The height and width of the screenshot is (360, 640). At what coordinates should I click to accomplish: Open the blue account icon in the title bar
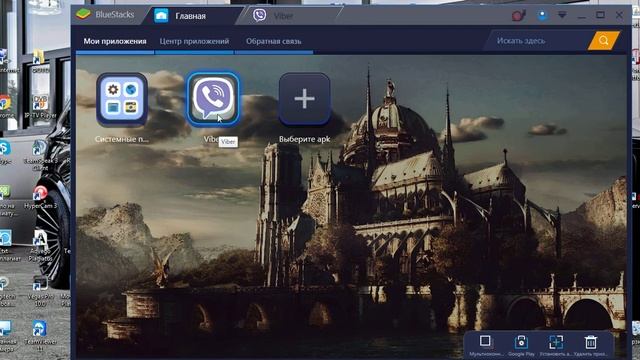click(x=542, y=16)
